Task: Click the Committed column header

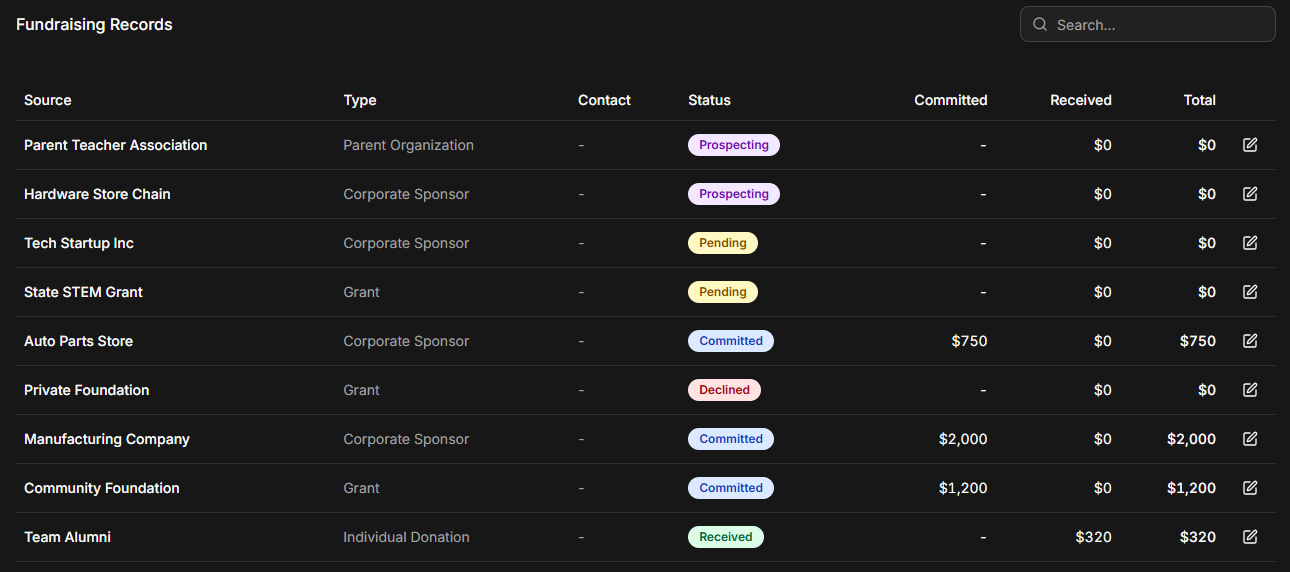Action: click(950, 100)
